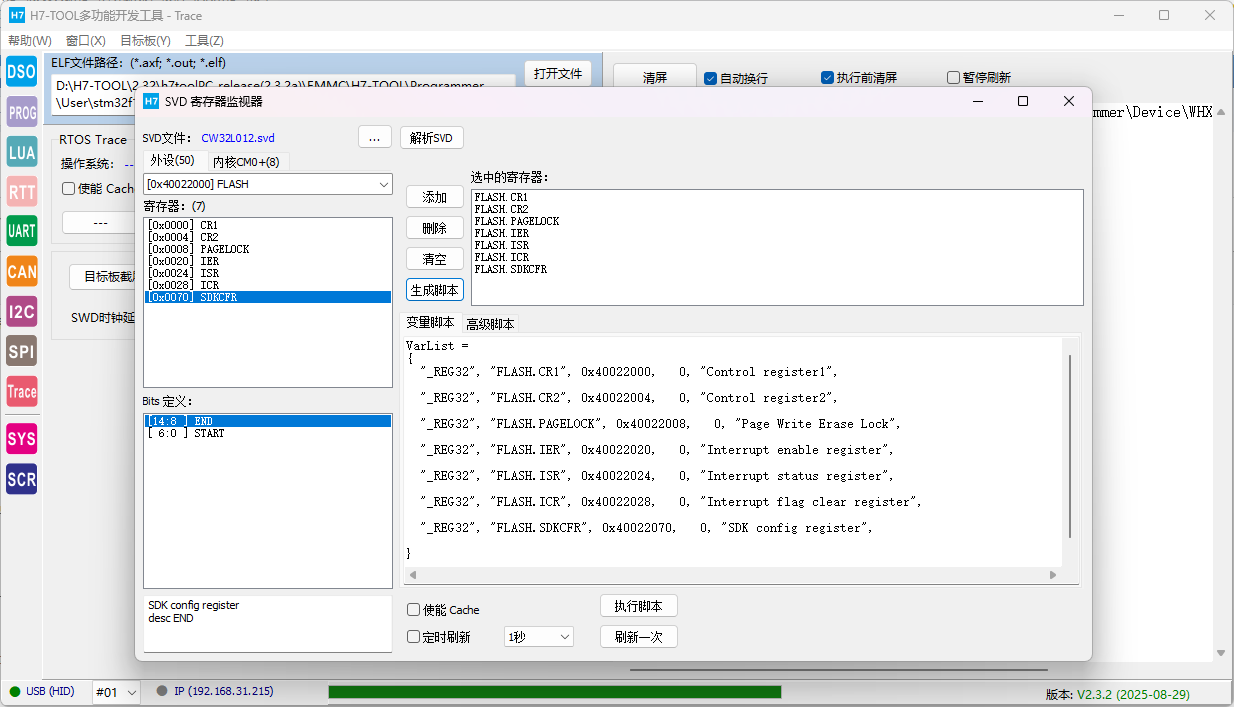Click the 清空 button
This screenshot has width=1234, height=707.
(435, 259)
